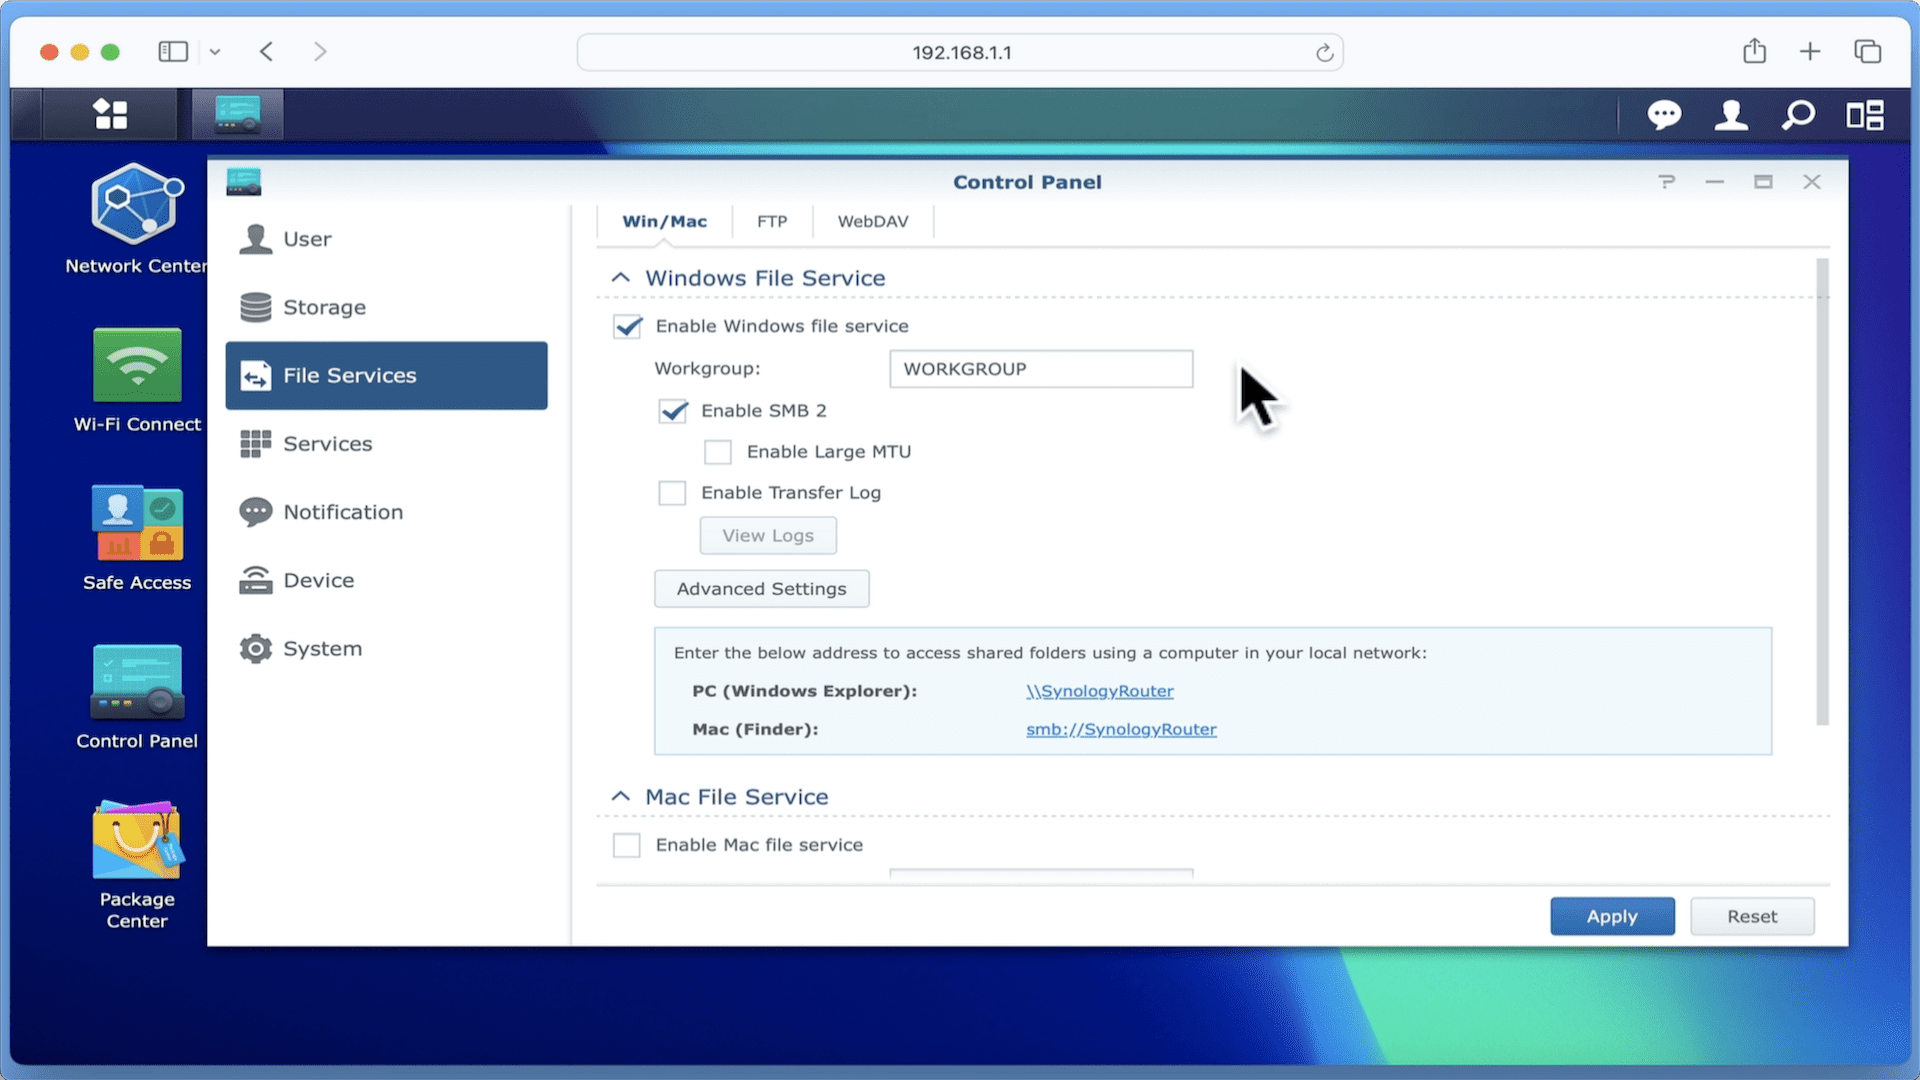
Task: Reload page with refresh icon
Action: point(1324,53)
